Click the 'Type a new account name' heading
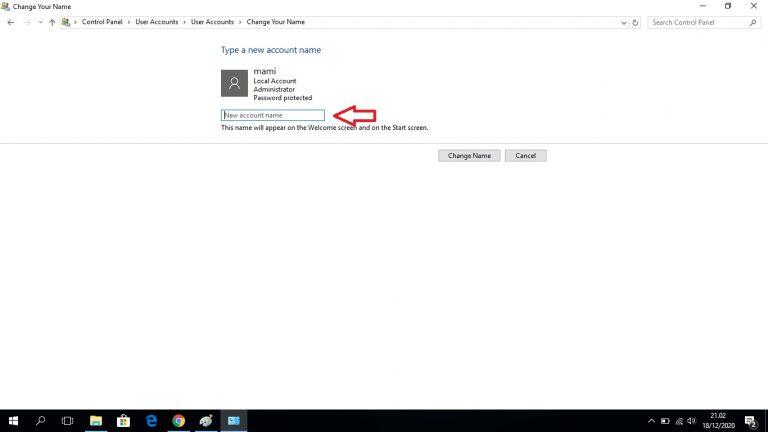768x432 pixels. click(271, 50)
